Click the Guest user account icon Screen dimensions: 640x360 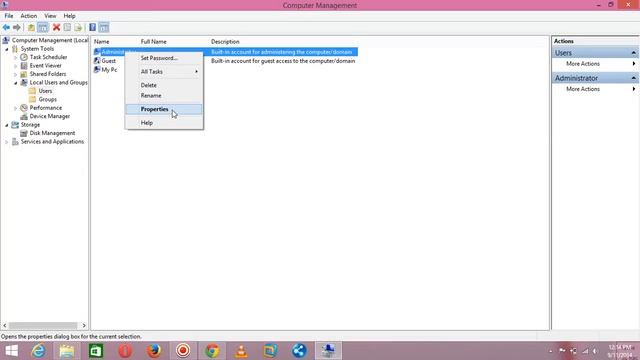click(x=97, y=60)
